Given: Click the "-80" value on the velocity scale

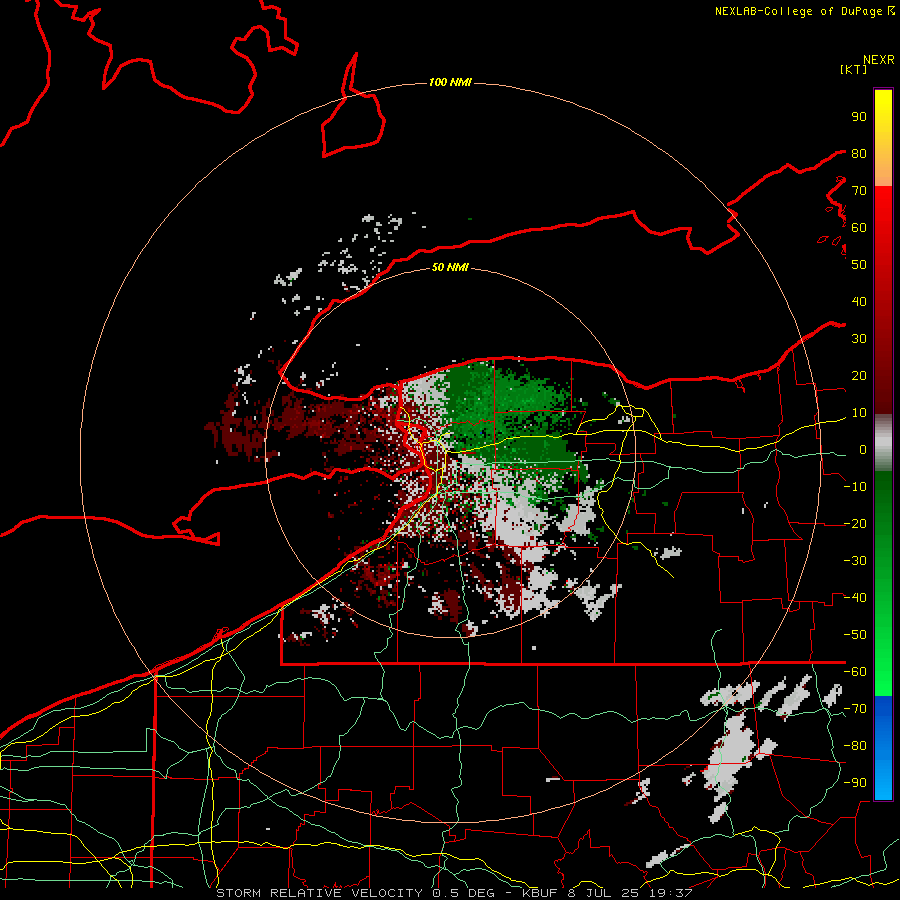Looking at the screenshot, I should (855, 746).
